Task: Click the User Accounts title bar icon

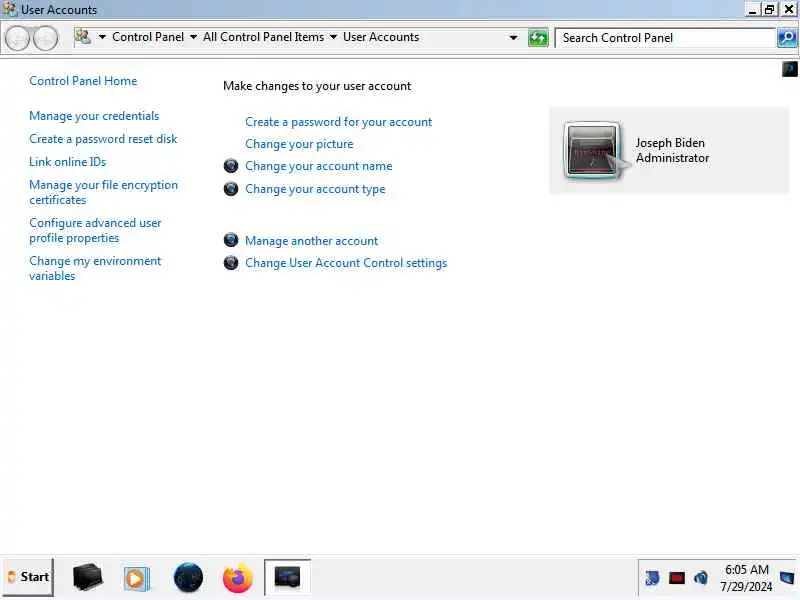Action: coord(9,9)
